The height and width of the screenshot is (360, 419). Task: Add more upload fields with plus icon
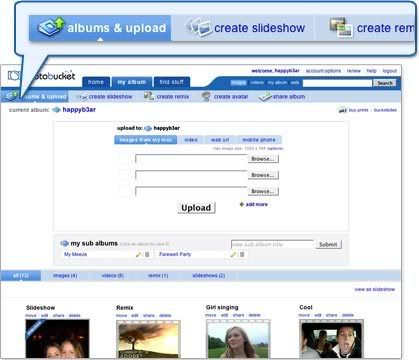[x=242, y=204]
